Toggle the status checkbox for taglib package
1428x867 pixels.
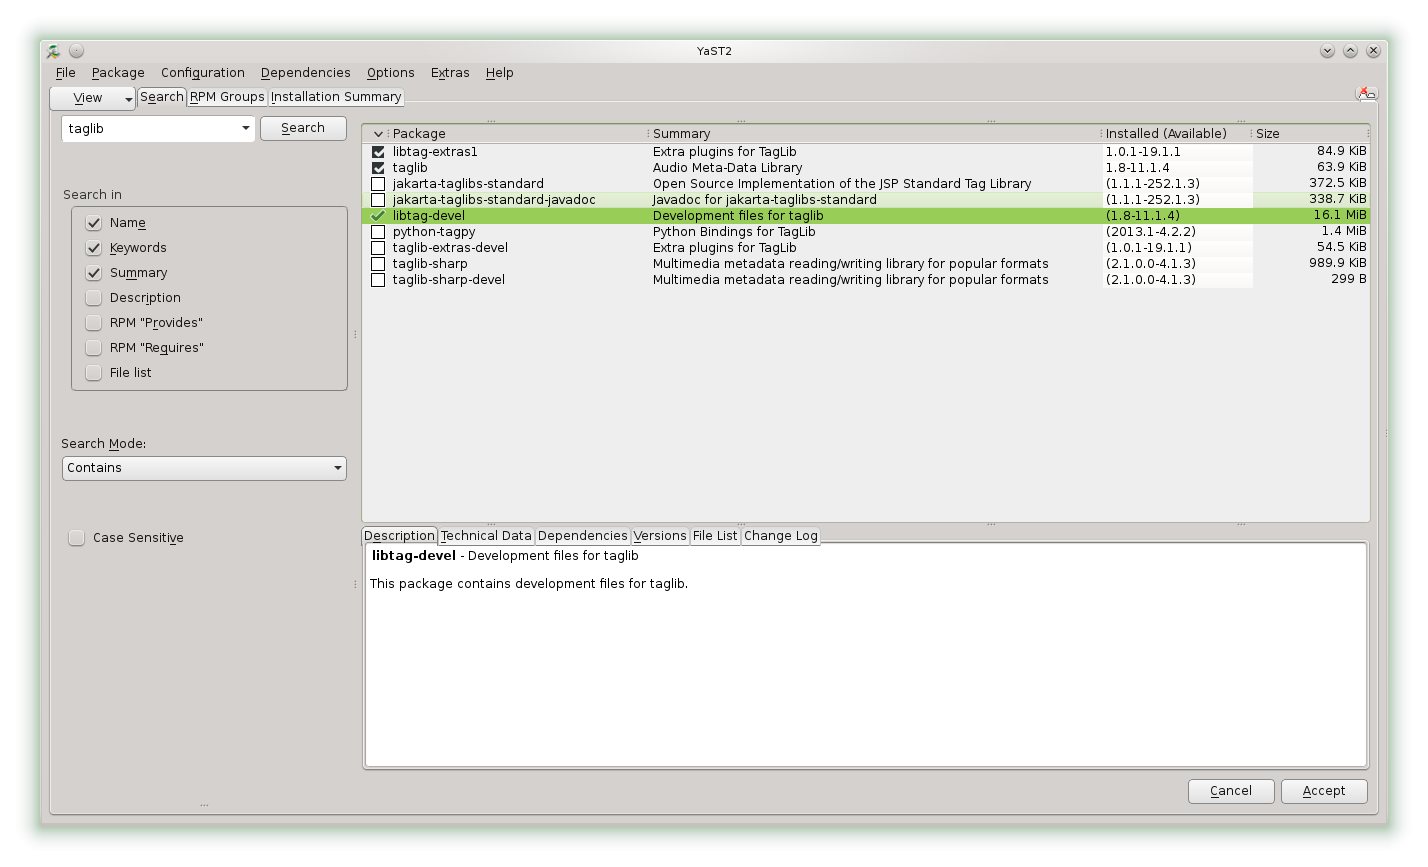coord(378,168)
